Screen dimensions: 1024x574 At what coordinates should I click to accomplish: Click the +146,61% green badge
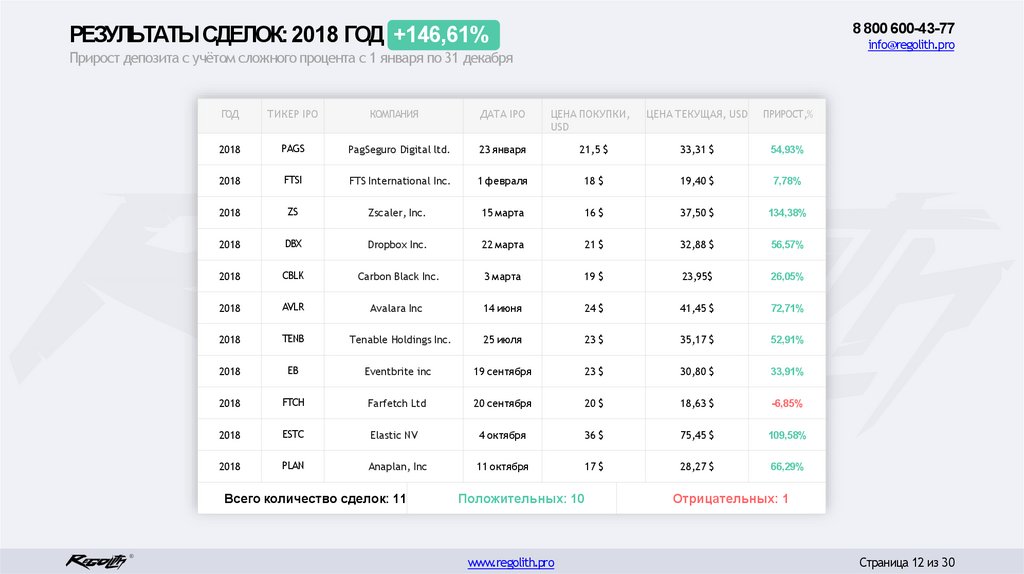pyautogui.click(x=443, y=35)
